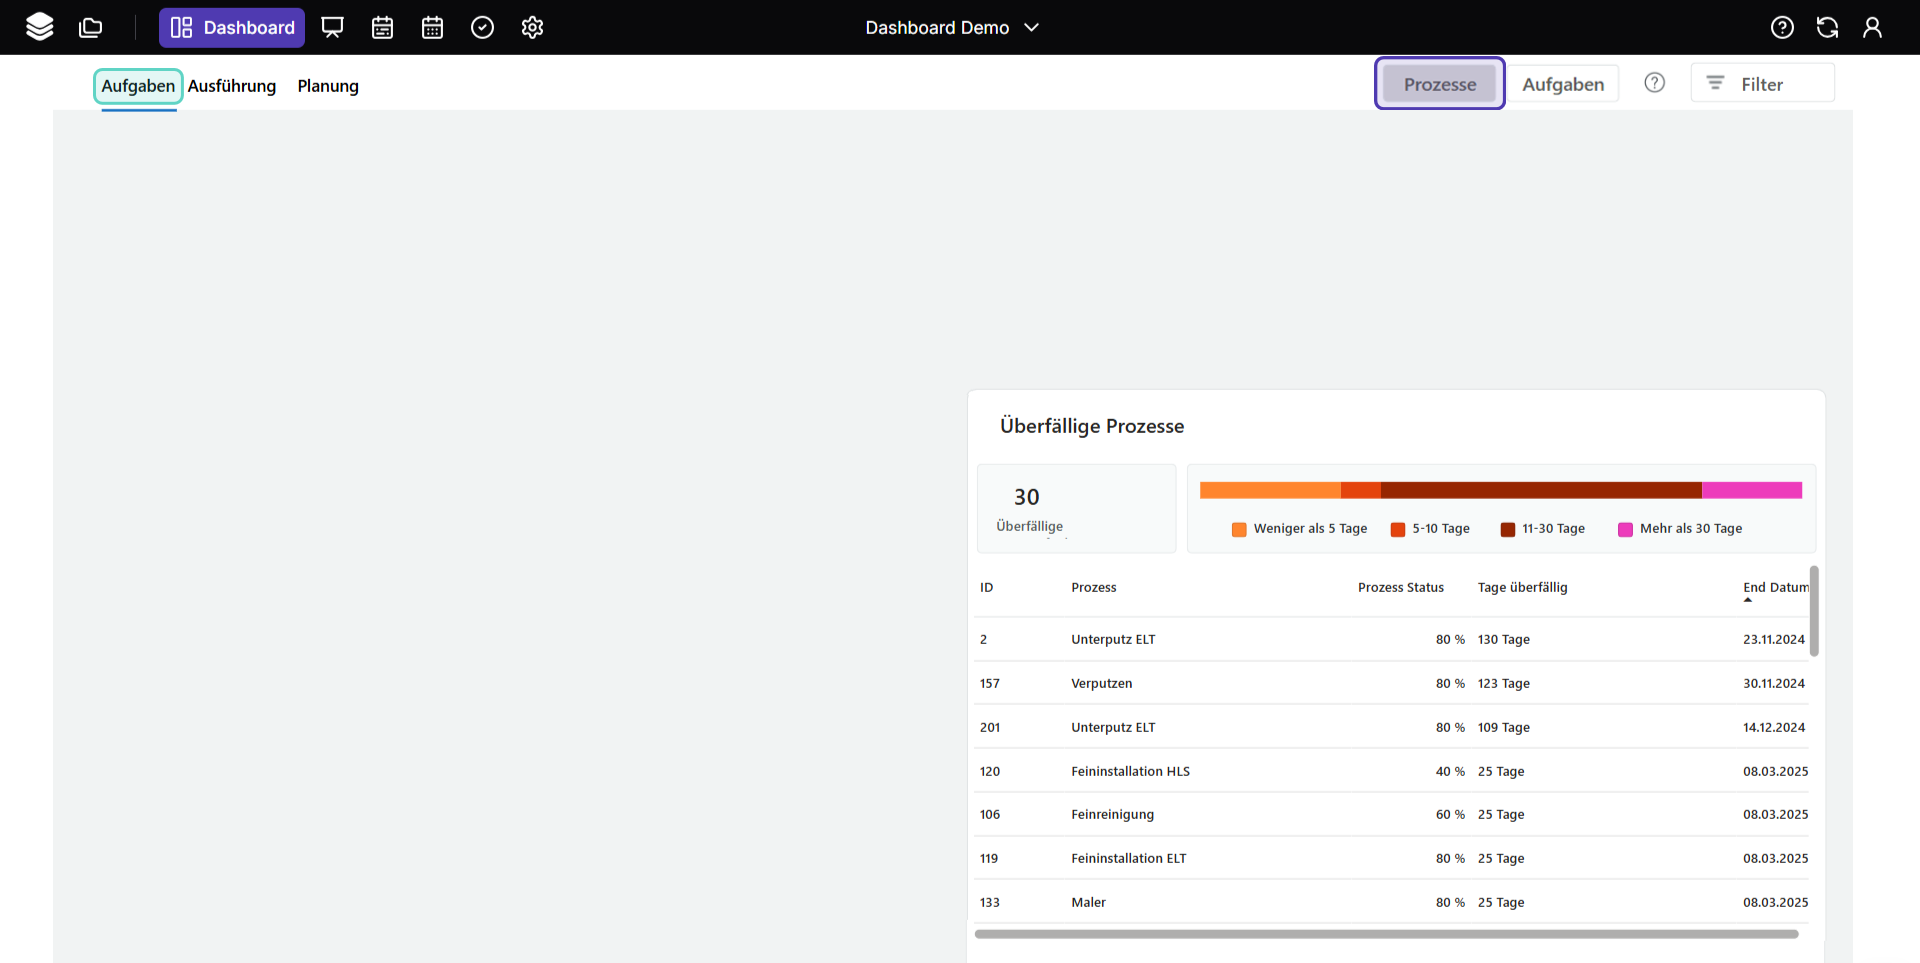This screenshot has width=1920, height=963.
Task: Switch to the Planung tab
Action: click(328, 86)
